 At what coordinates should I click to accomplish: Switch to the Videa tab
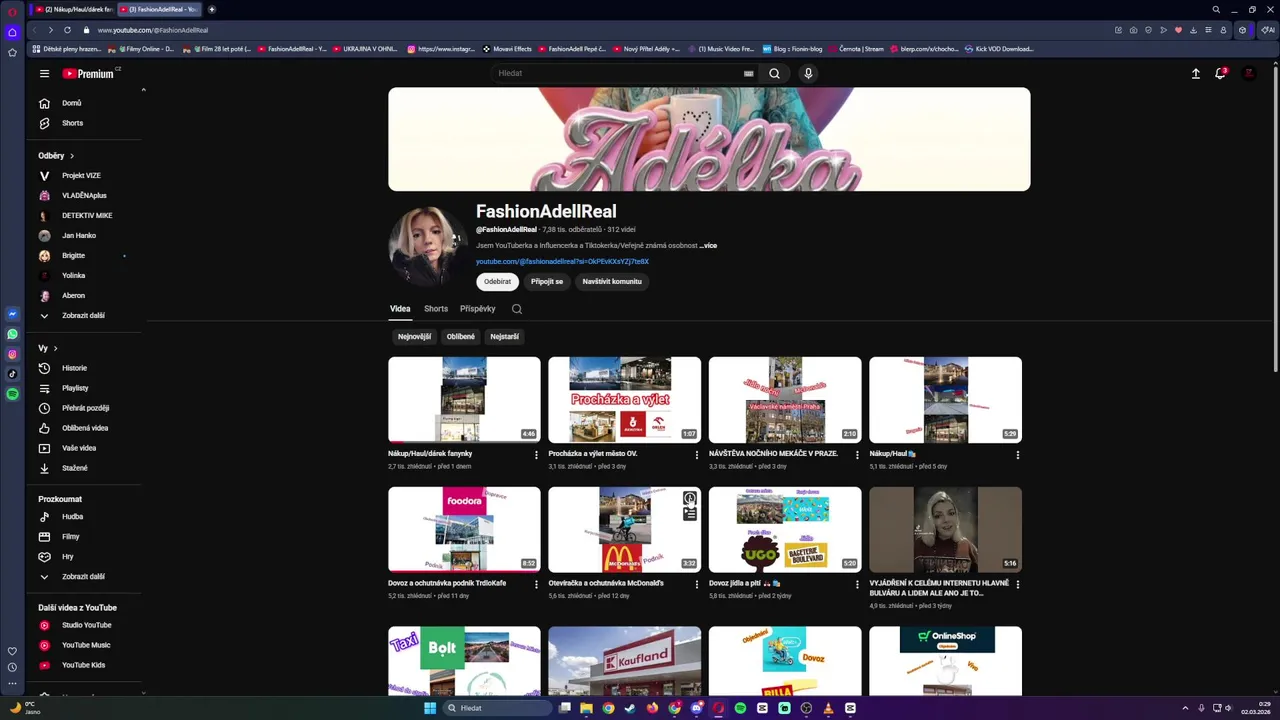click(x=400, y=309)
